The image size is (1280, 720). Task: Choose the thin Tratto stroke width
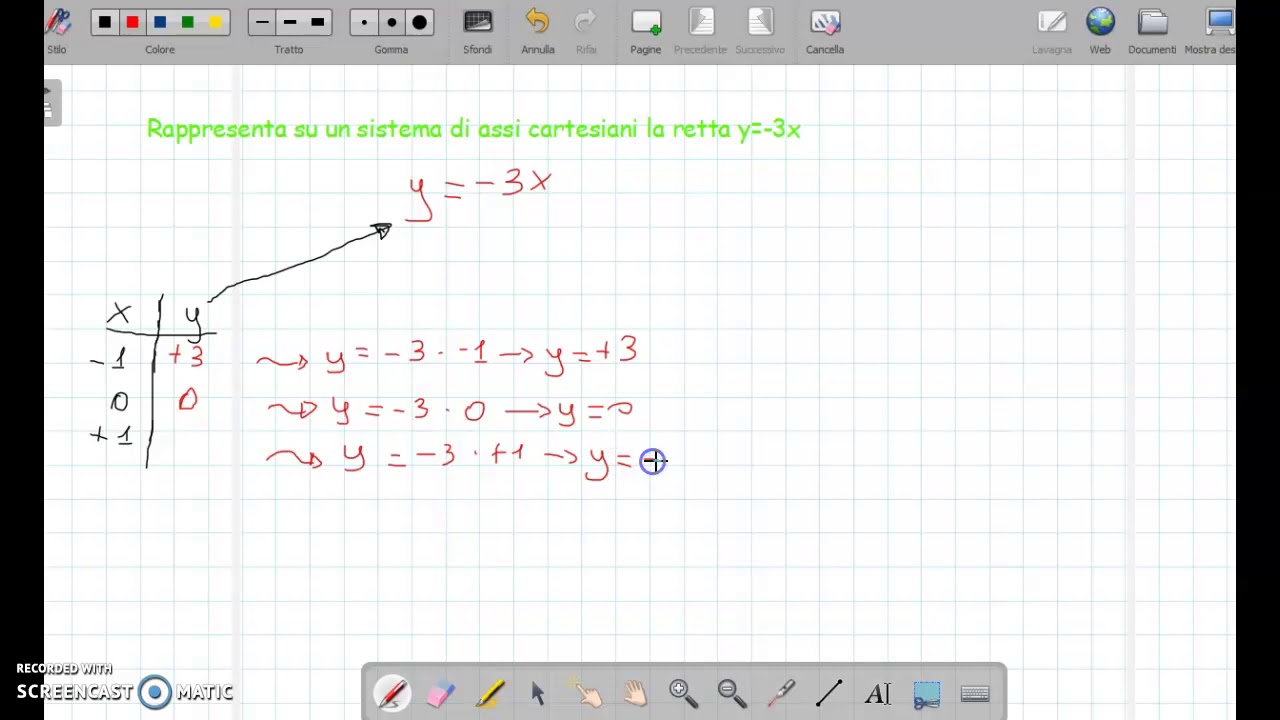click(x=262, y=22)
